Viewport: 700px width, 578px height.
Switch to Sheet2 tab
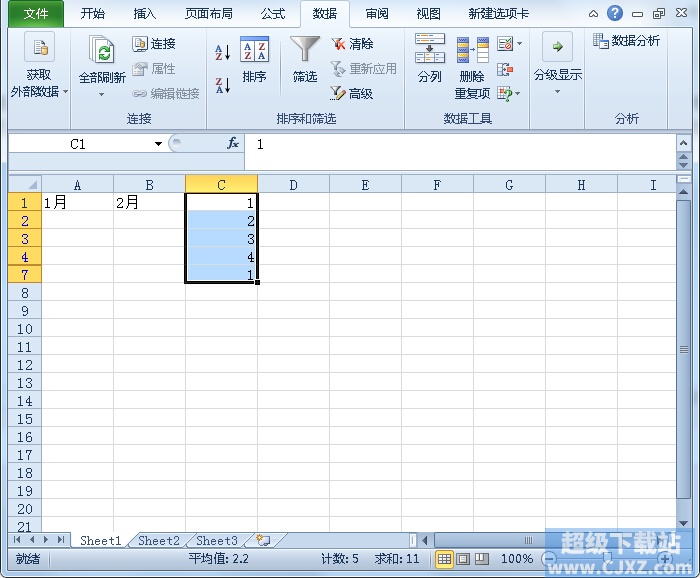point(159,541)
